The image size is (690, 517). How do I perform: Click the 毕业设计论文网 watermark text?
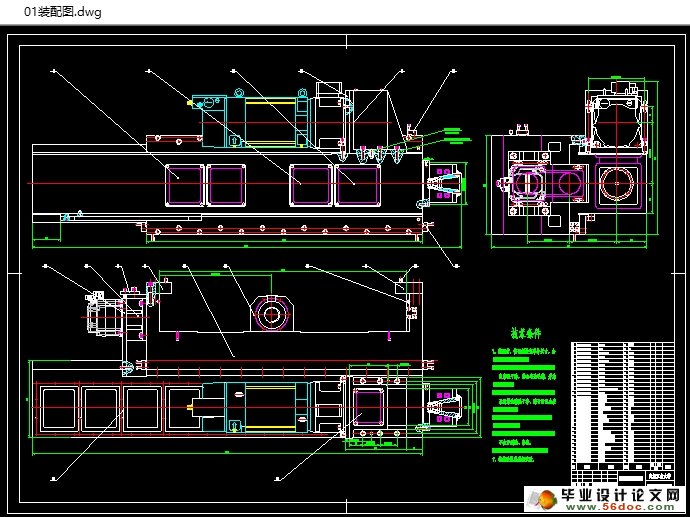coord(626,494)
